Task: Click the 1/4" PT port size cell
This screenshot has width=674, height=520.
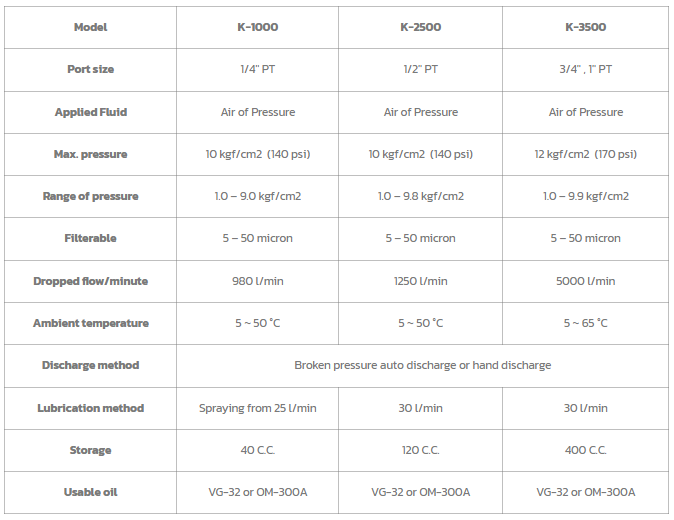Action: (x=257, y=70)
